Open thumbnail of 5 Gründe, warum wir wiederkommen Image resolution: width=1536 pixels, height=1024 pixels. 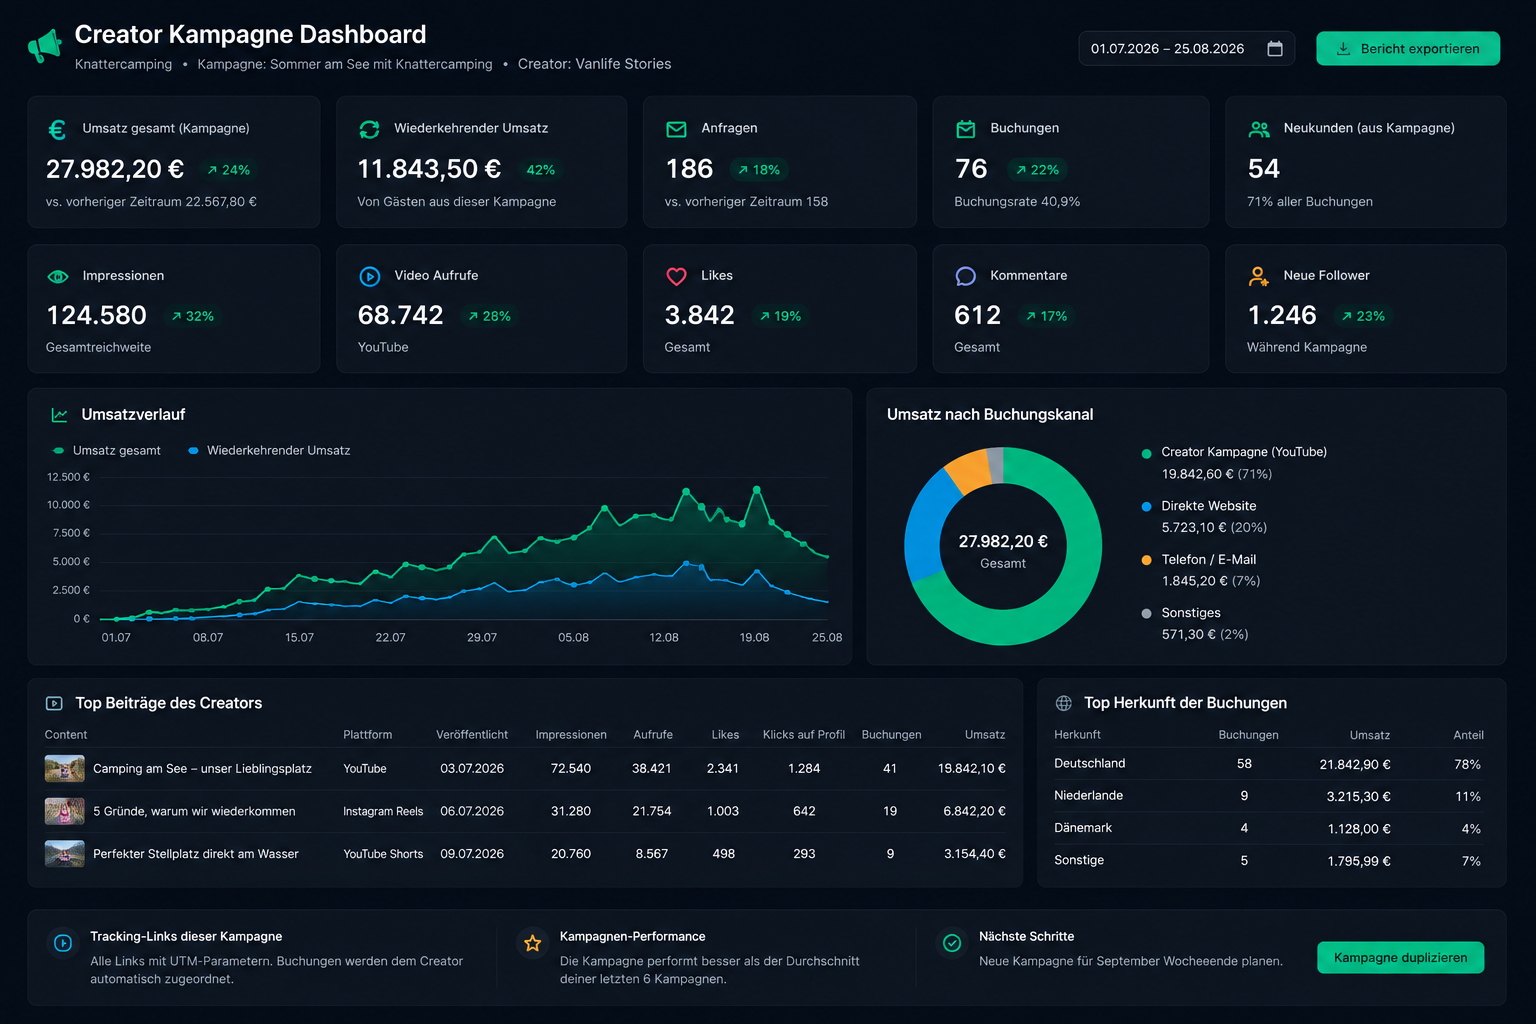65,812
